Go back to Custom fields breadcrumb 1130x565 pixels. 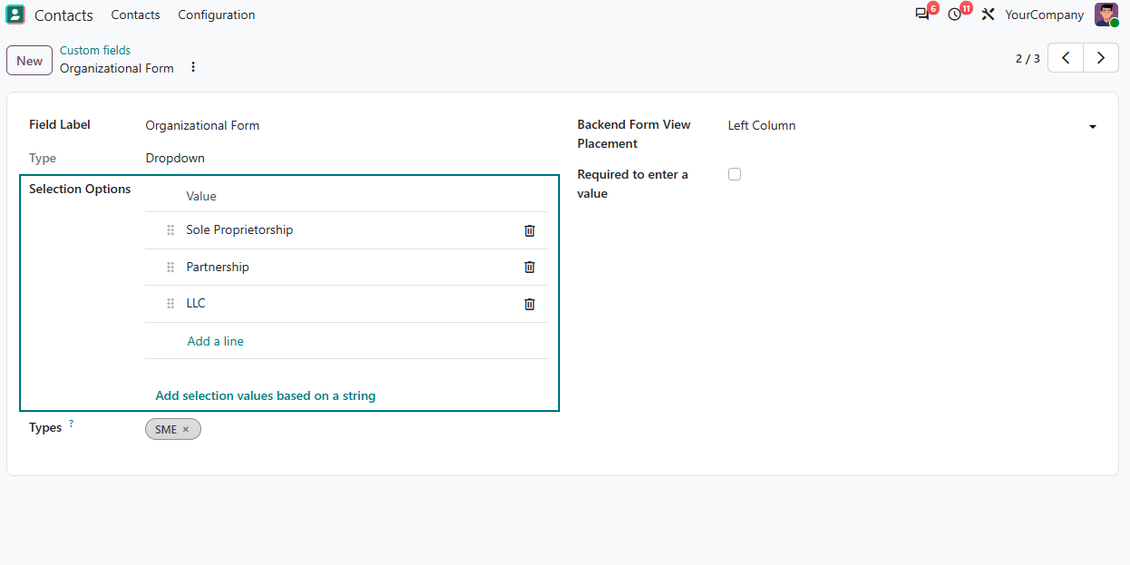click(x=95, y=50)
